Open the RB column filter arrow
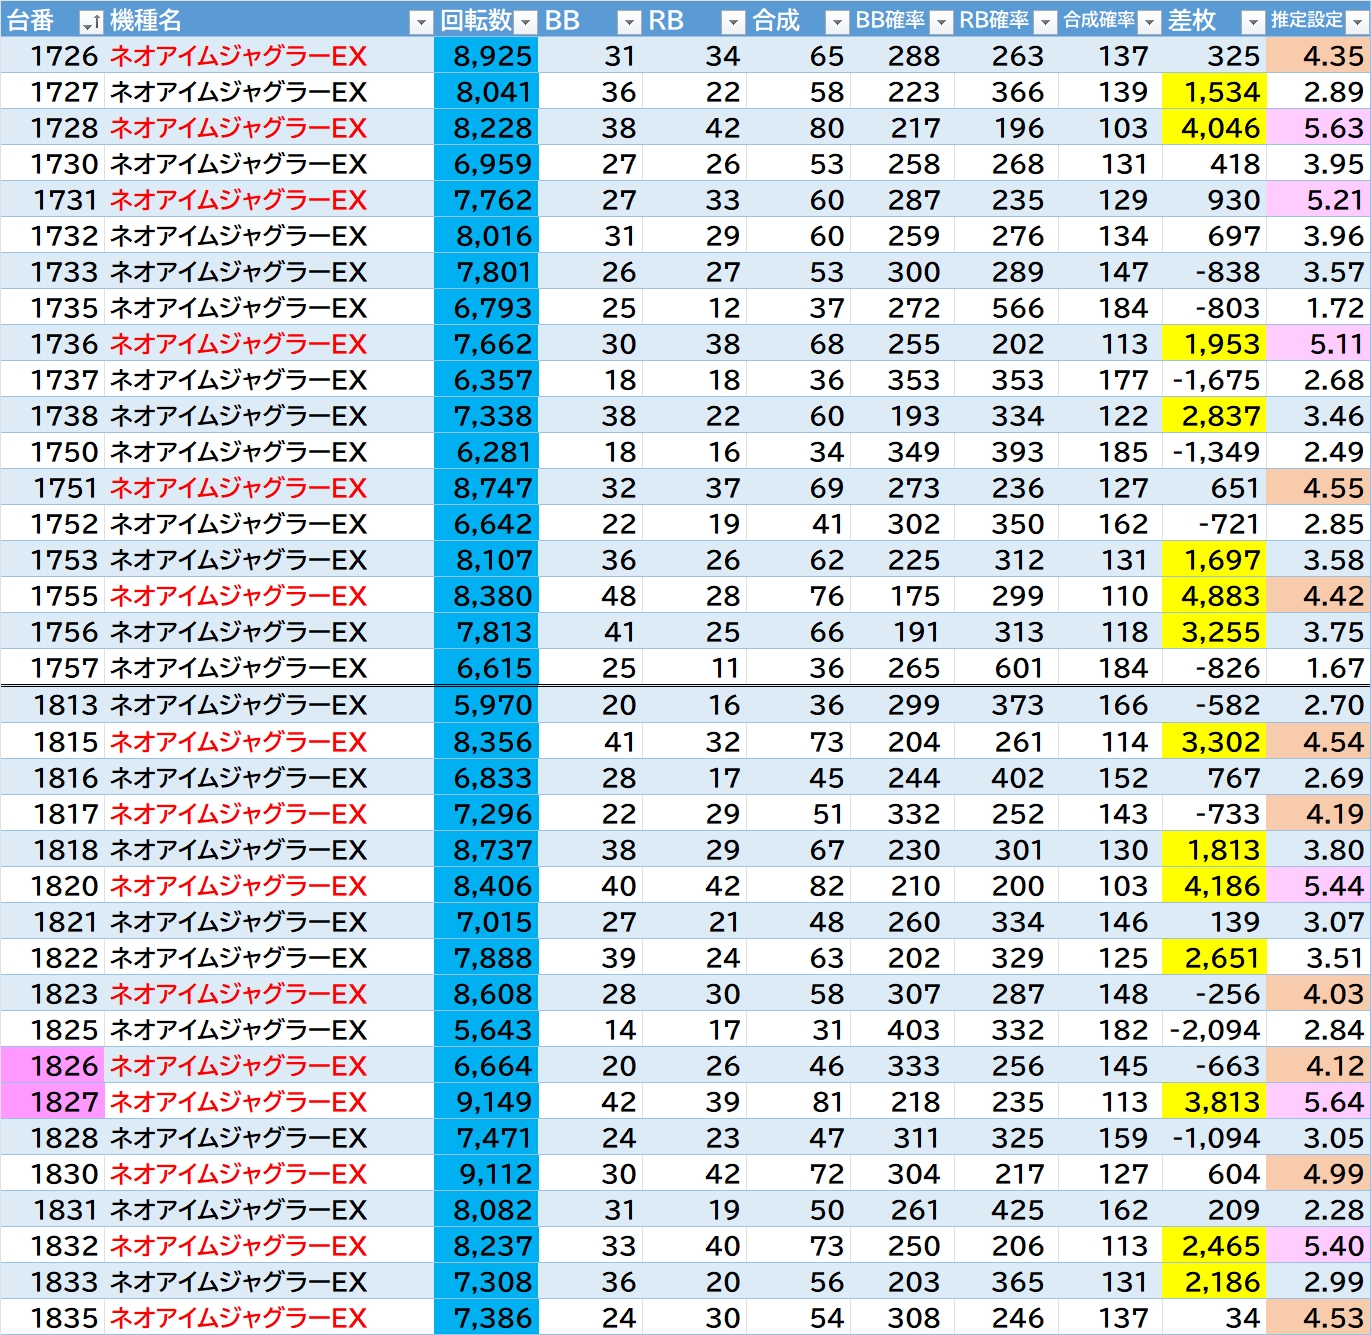Screen dimensions: 1371x1335 coord(733,22)
